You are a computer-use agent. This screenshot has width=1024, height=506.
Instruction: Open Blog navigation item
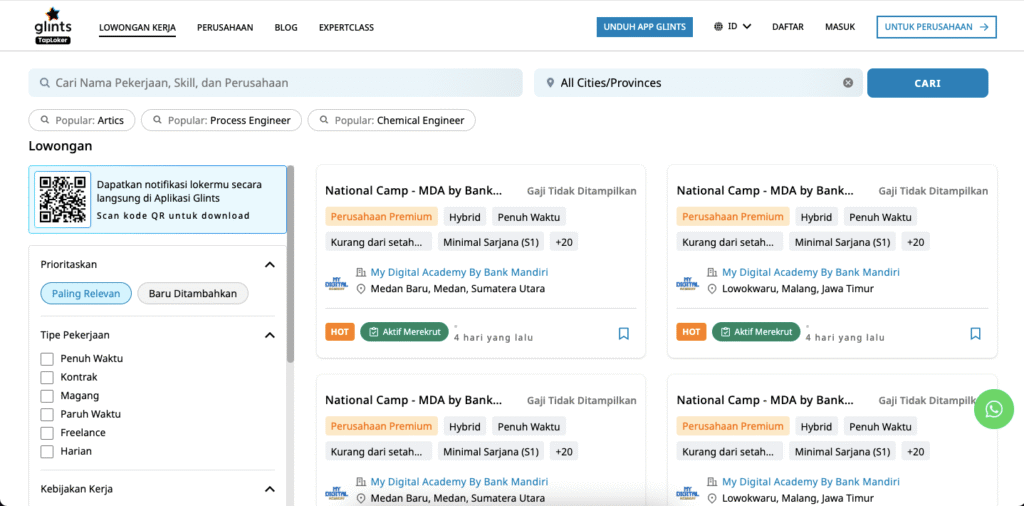(x=286, y=27)
